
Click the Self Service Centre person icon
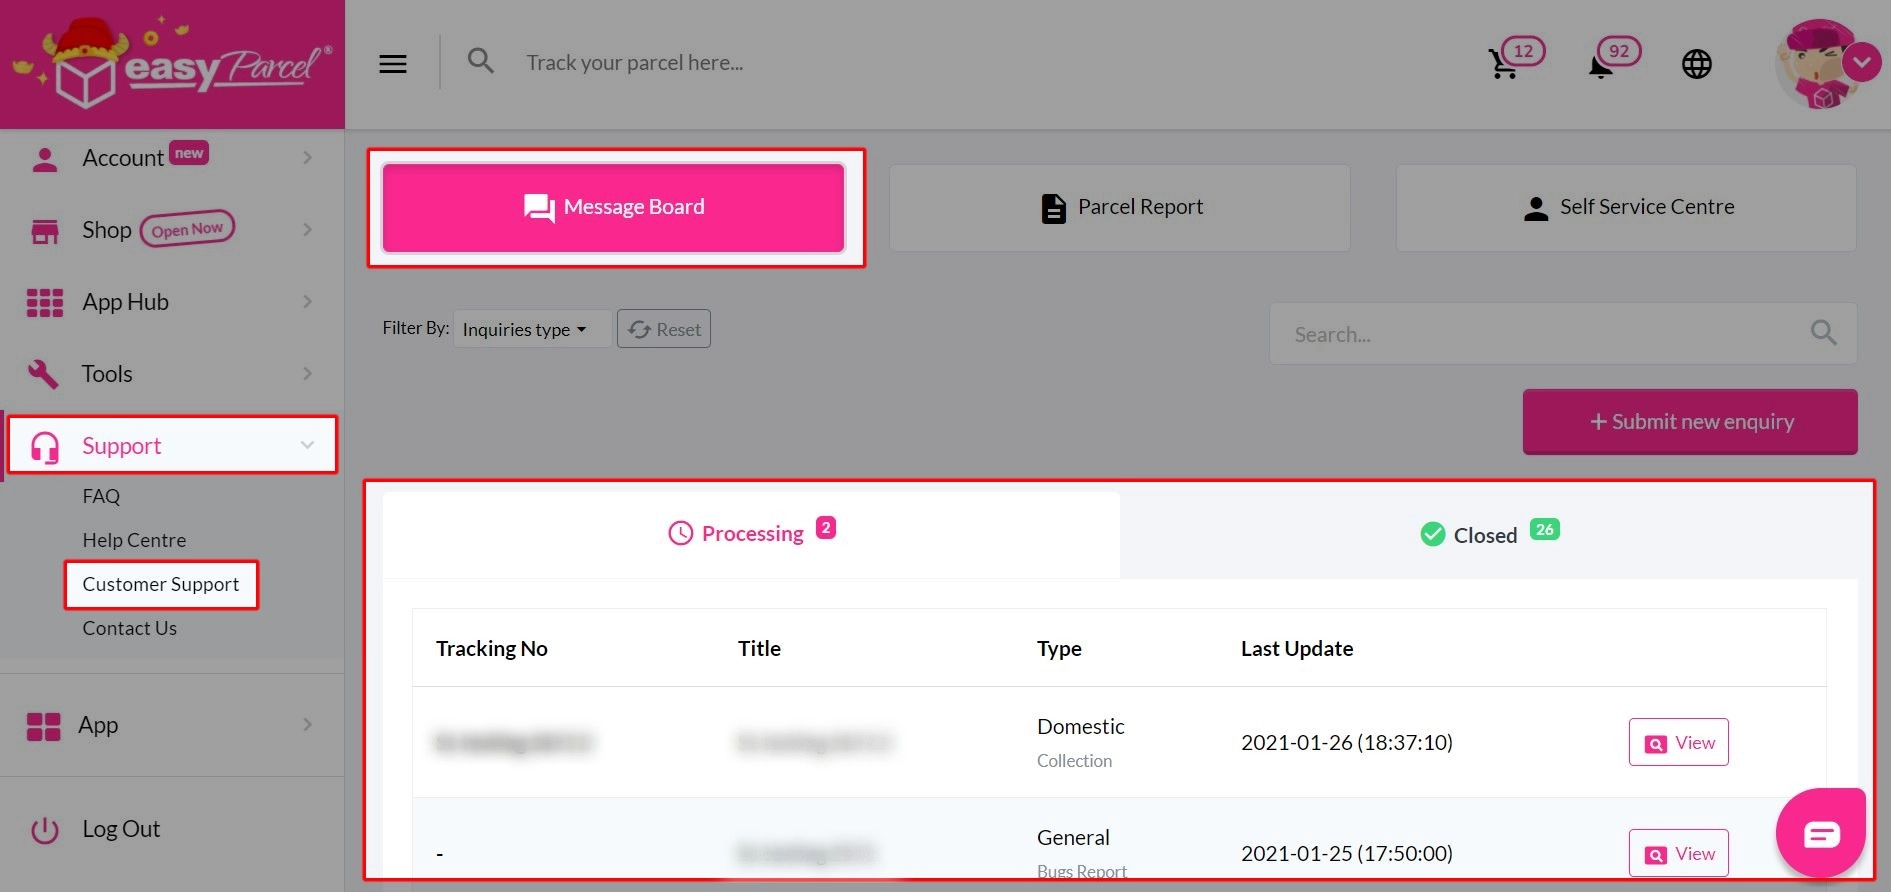(1536, 207)
